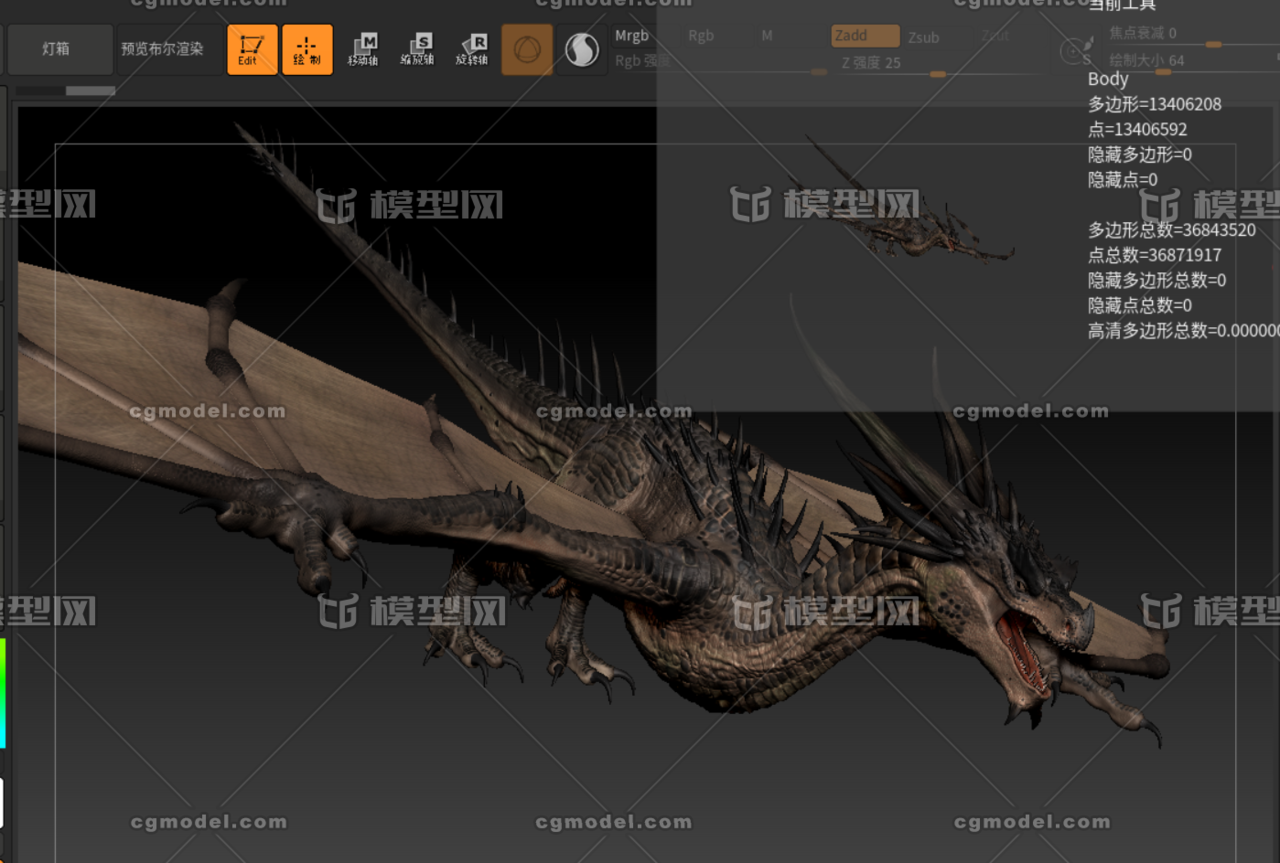Click the Body subtool name text
This screenshot has height=863, width=1280.
click(x=1108, y=79)
